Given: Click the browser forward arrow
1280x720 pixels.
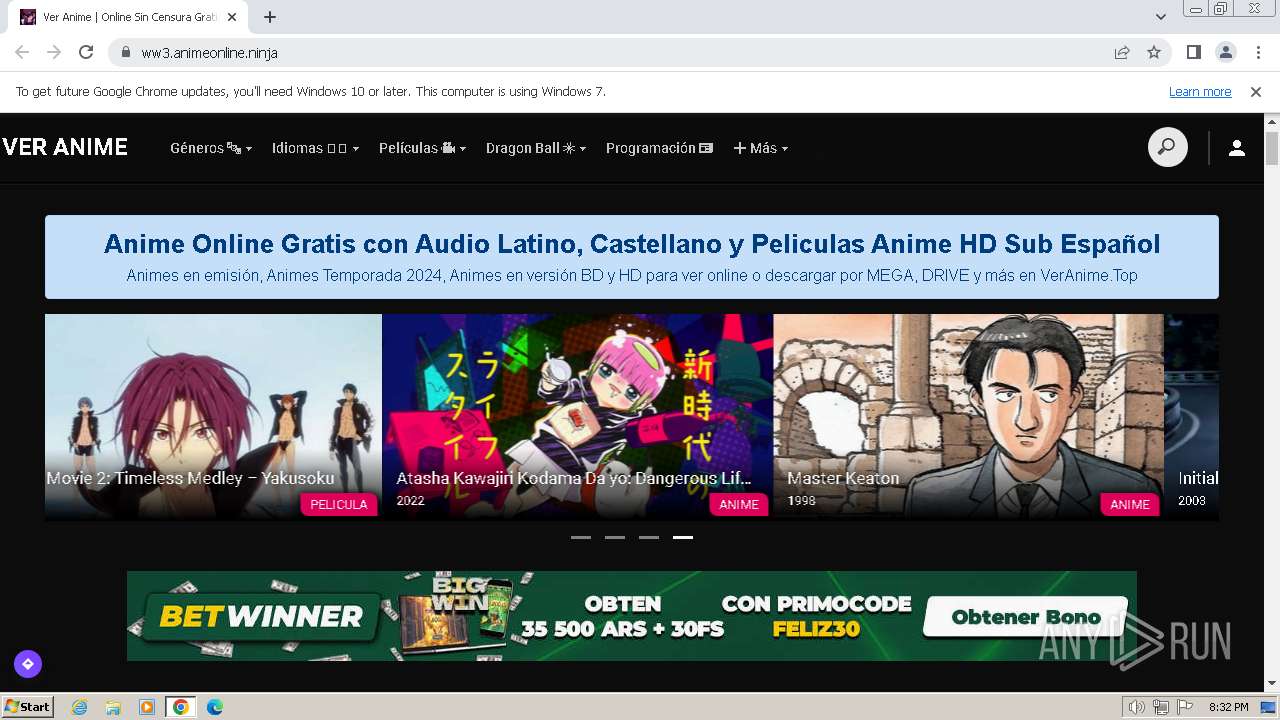Looking at the screenshot, I should point(54,52).
